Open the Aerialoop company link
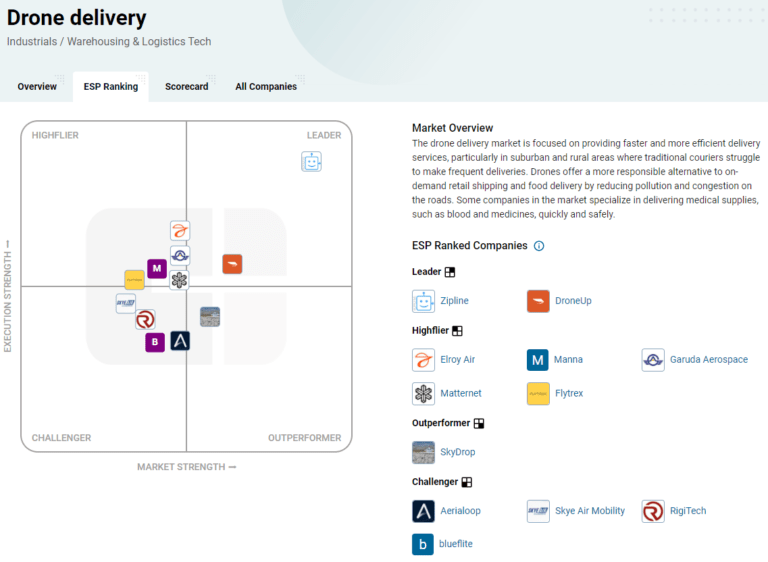Image resolution: width=768 pixels, height=562 pixels. [x=460, y=511]
